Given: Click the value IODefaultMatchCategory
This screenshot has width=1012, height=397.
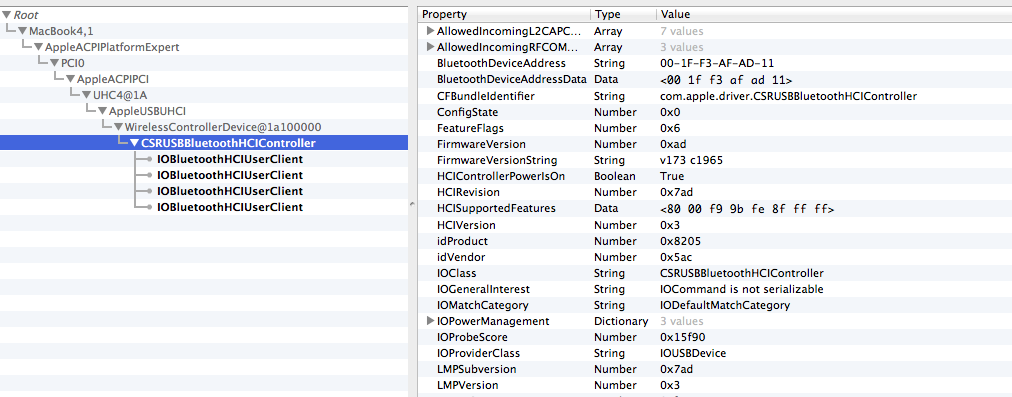Looking at the screenshot, I should point(725,305).
